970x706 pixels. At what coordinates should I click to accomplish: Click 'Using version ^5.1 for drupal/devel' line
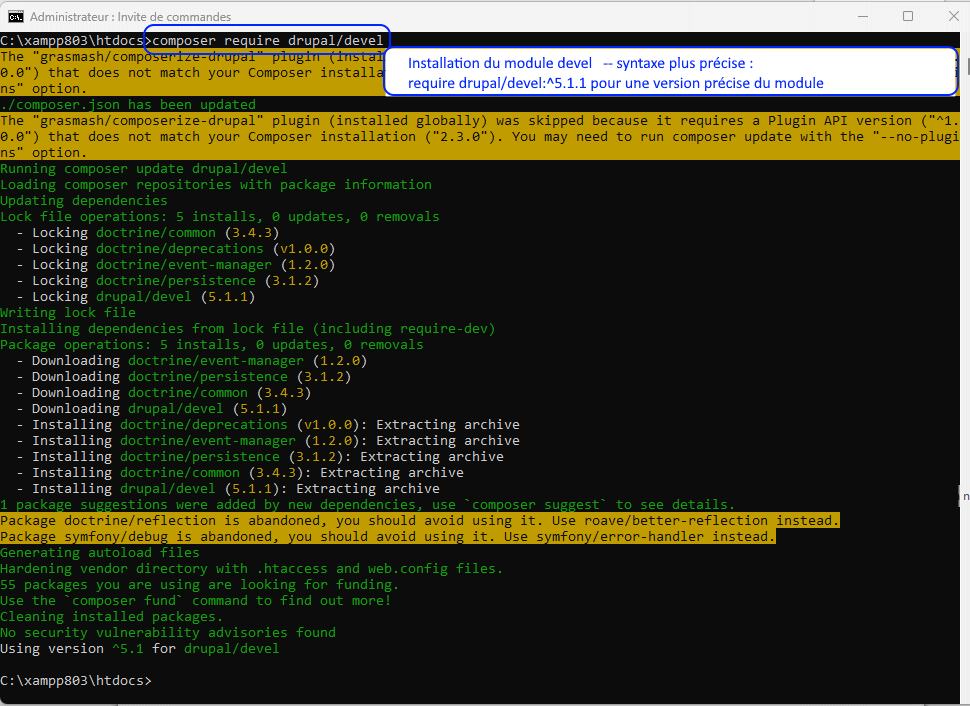click(x=140, y=649)
